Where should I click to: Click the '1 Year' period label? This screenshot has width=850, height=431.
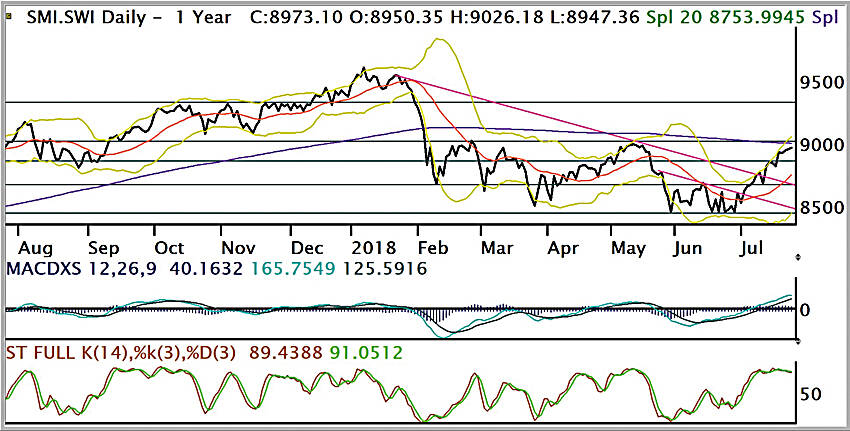coord(202,18)
